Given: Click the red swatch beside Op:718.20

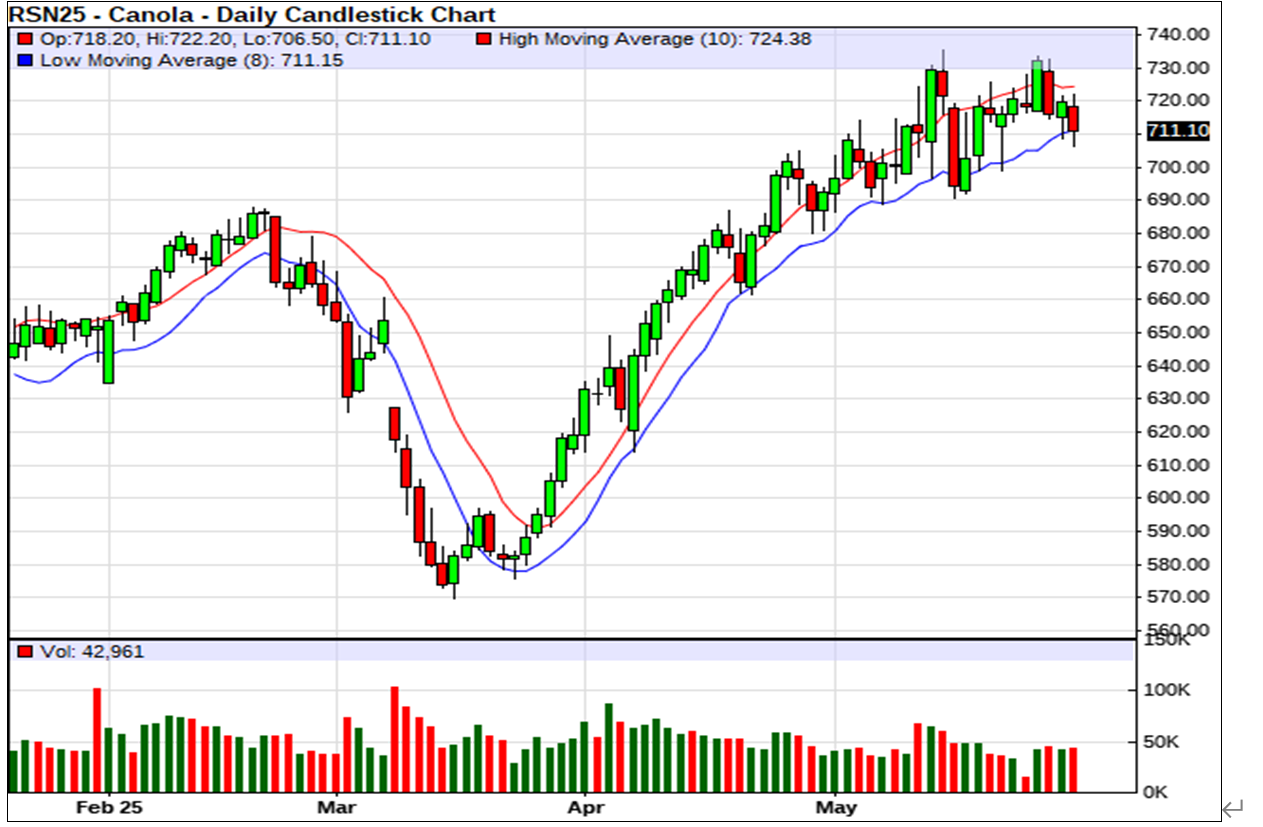Looking at the screenshot, I should [x=24, y=40].
